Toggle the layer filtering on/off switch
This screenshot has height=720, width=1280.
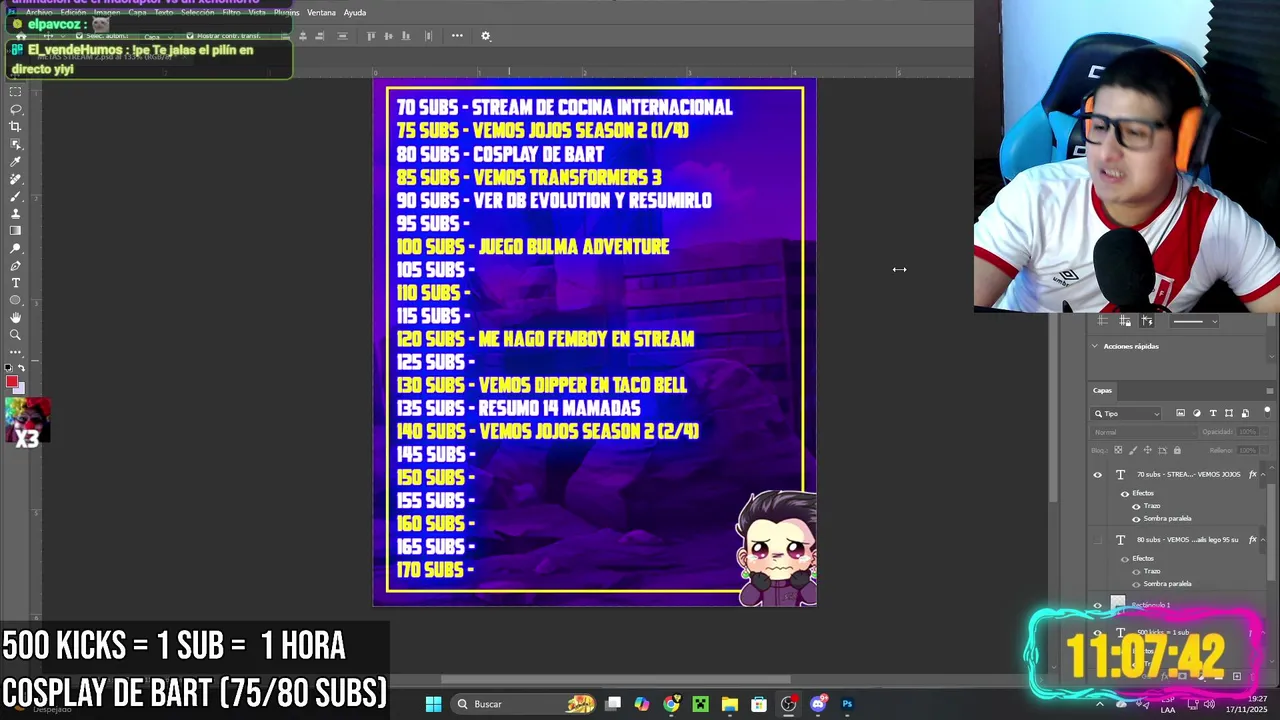click(x=1267, y=411)
